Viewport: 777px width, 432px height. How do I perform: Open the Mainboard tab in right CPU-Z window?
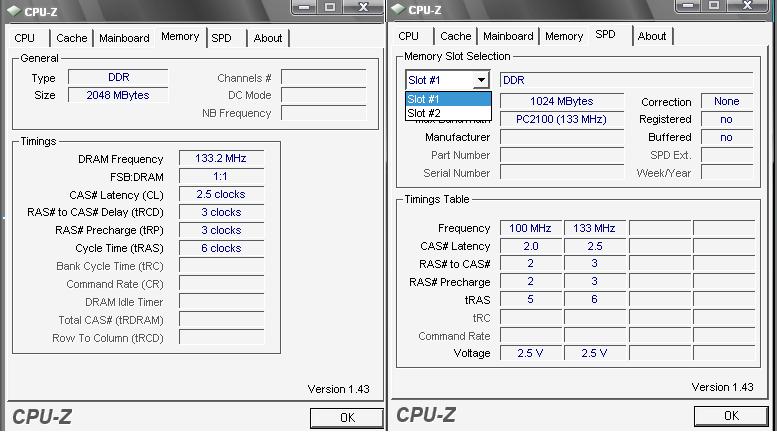coord(508,36)
